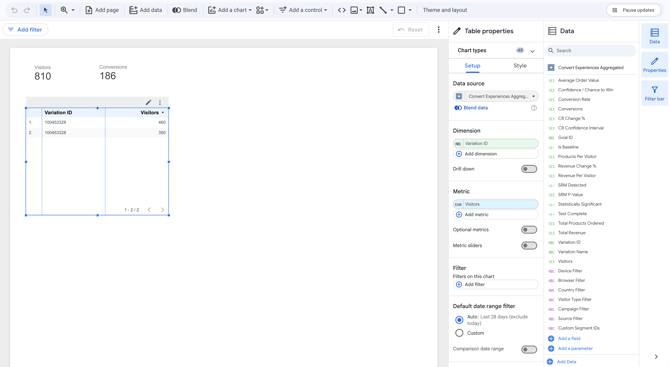Toggle the Comparison date range switch
Screen dimensions: 670x367
click(x=529, y=349)
